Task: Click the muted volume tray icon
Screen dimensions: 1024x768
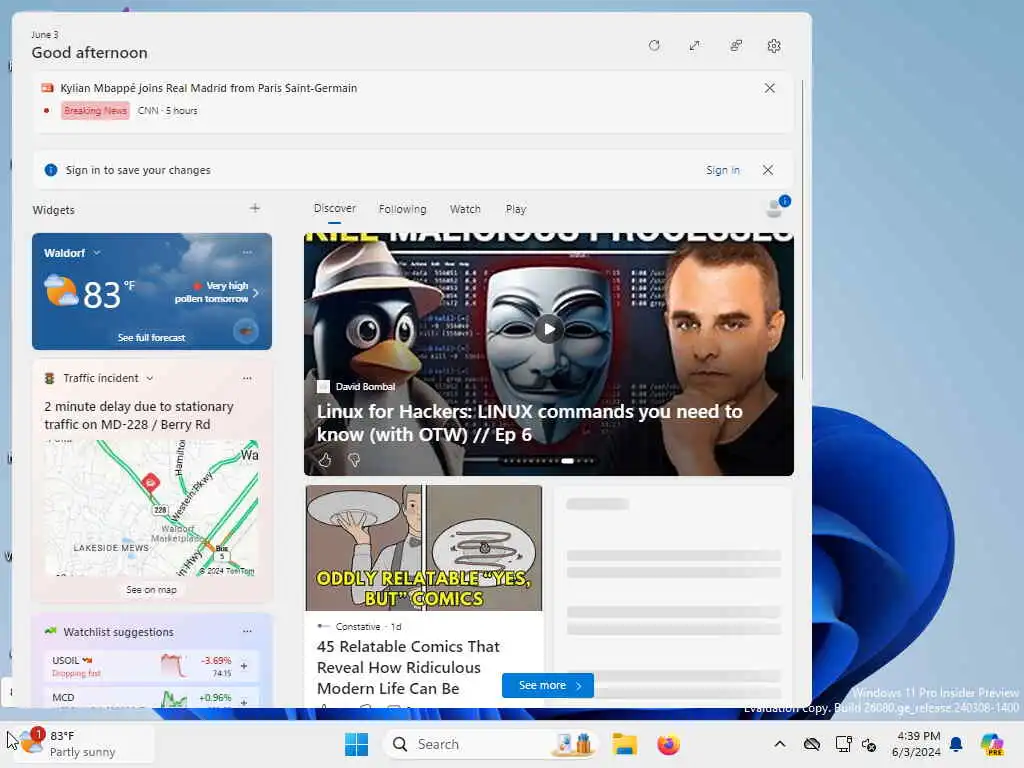Action: click(x=869, y=744)
